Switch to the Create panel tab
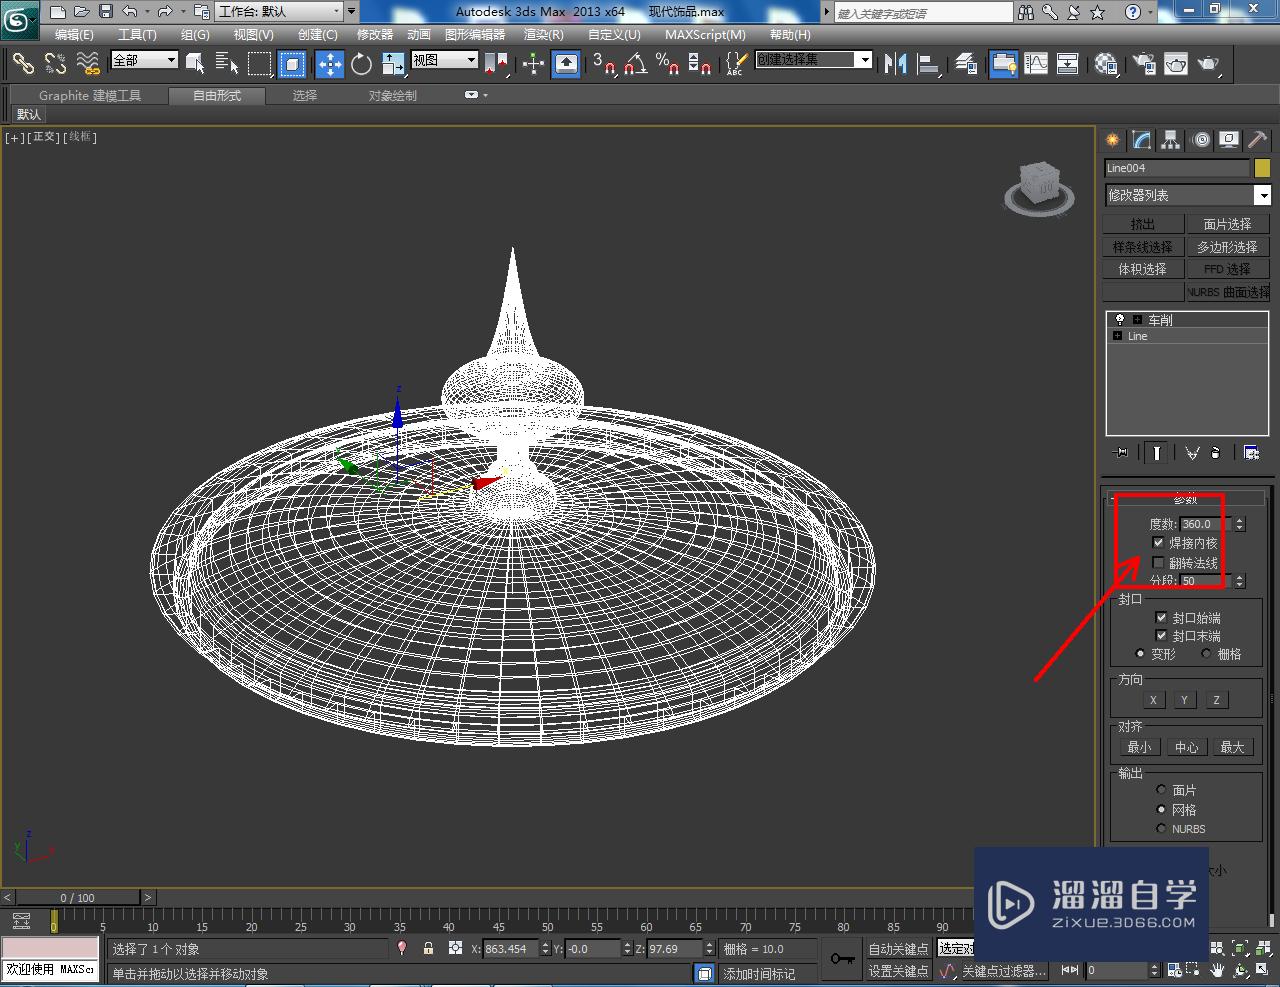This screenshot has height=987, width=1280. tap(1112, 140)
